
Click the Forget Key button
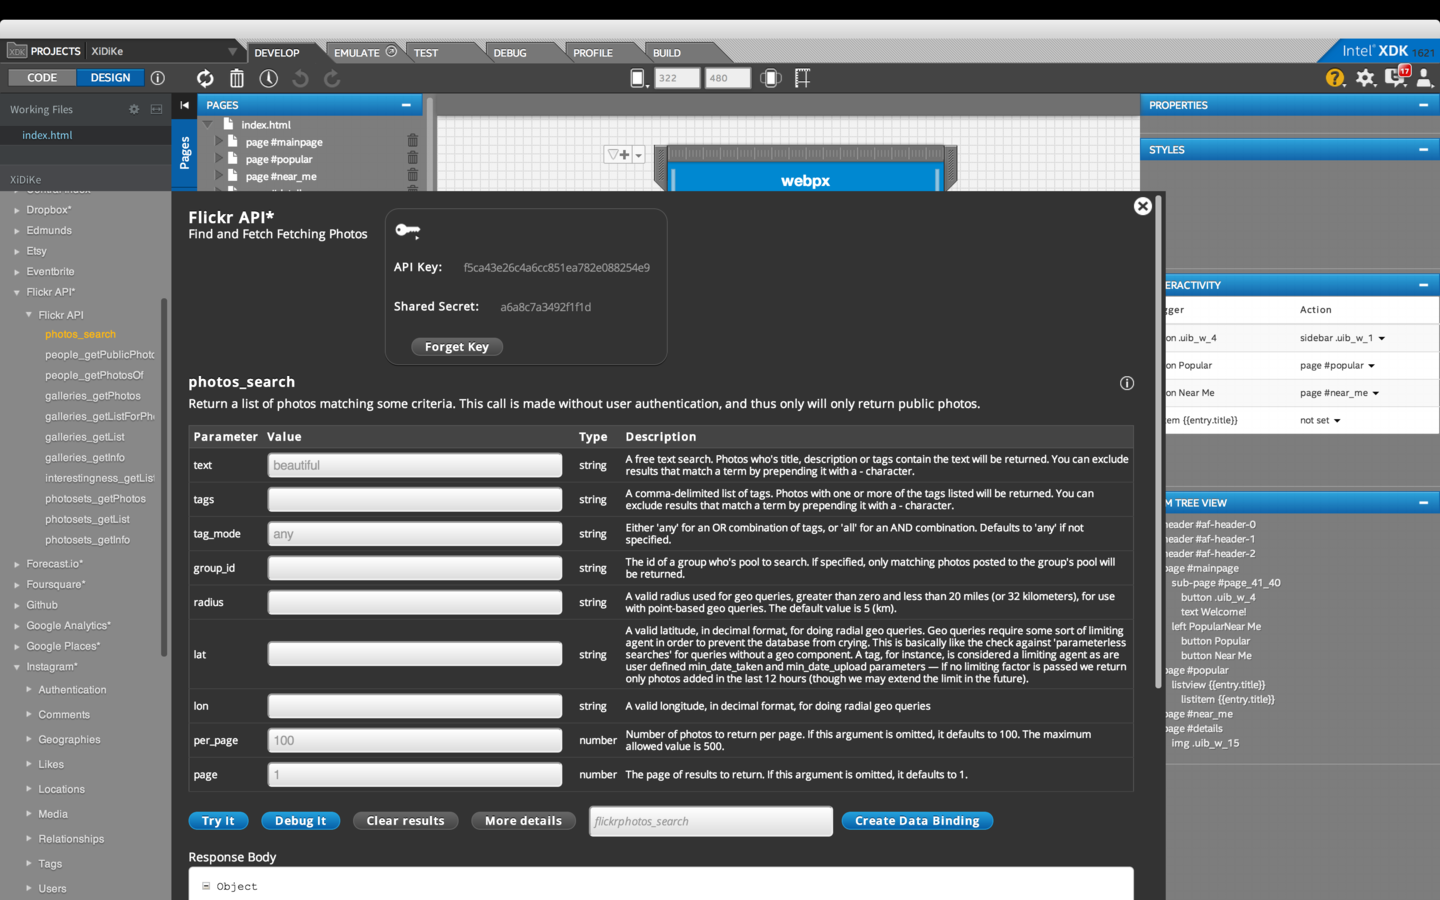click(x=457, y=347)
